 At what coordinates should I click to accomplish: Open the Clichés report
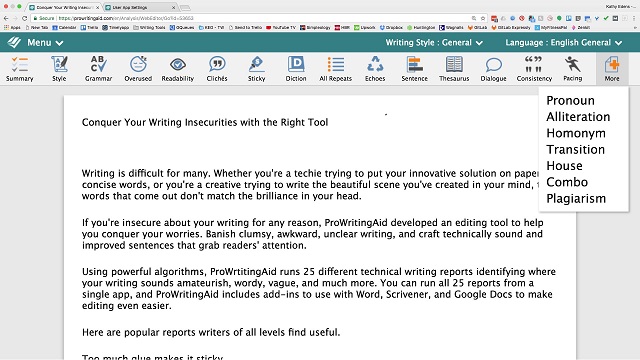(217, 69)
